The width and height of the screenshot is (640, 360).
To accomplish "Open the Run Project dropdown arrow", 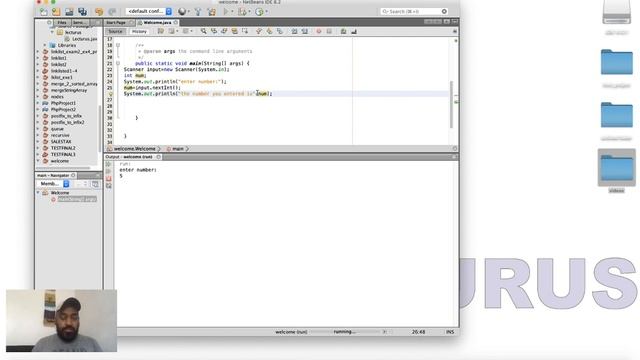I will pos(232,11).
